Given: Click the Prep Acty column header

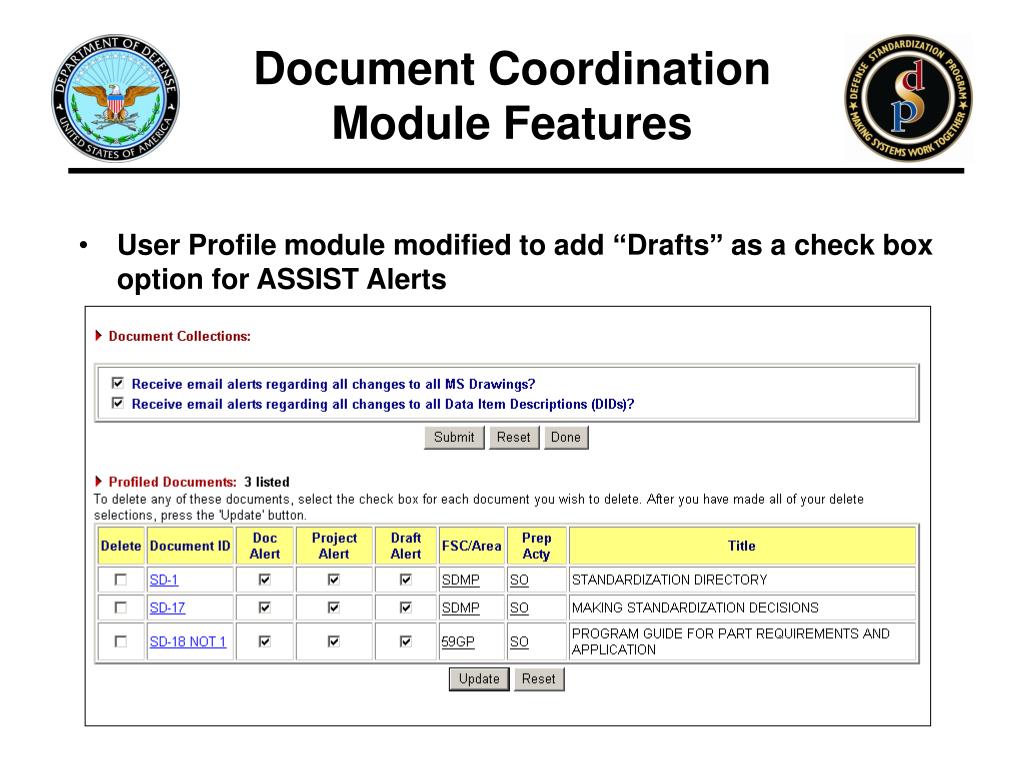Looking at the screenshot, I should coord(536,546).
